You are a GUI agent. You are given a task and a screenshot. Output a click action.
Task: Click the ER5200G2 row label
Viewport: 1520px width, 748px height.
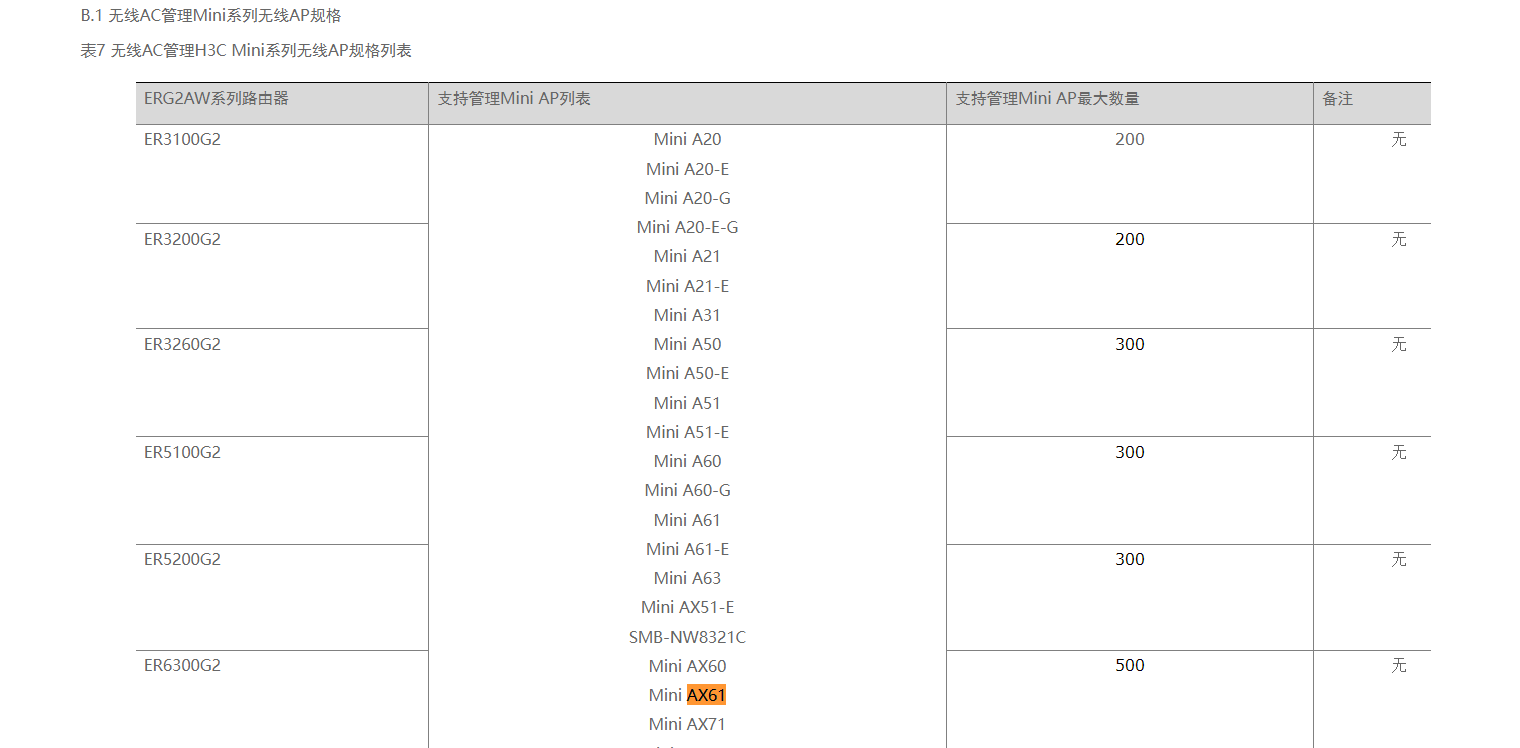pos(182,560)
